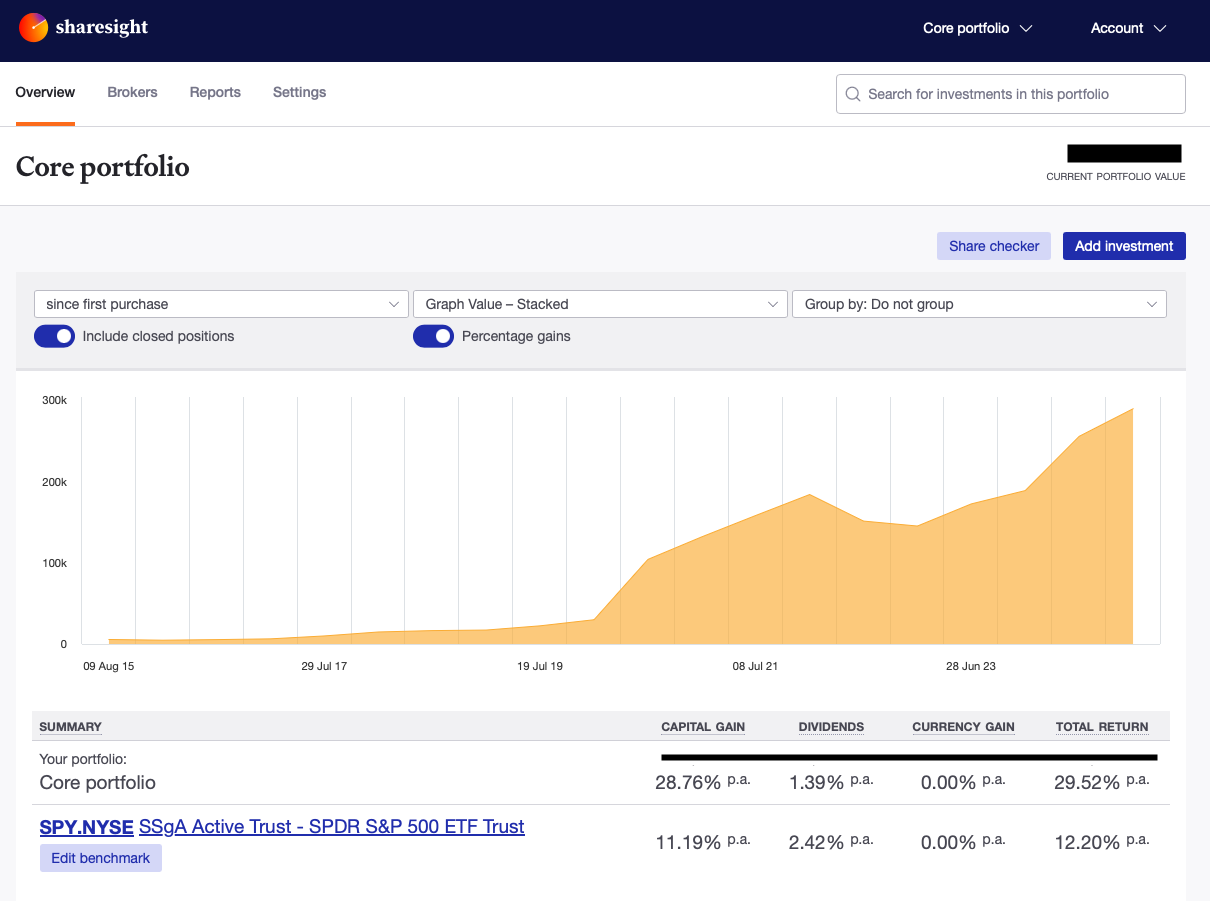Viewport: 1210px width, 901px height.
Task: Click the Share checker button
Action: click(994, 246)
